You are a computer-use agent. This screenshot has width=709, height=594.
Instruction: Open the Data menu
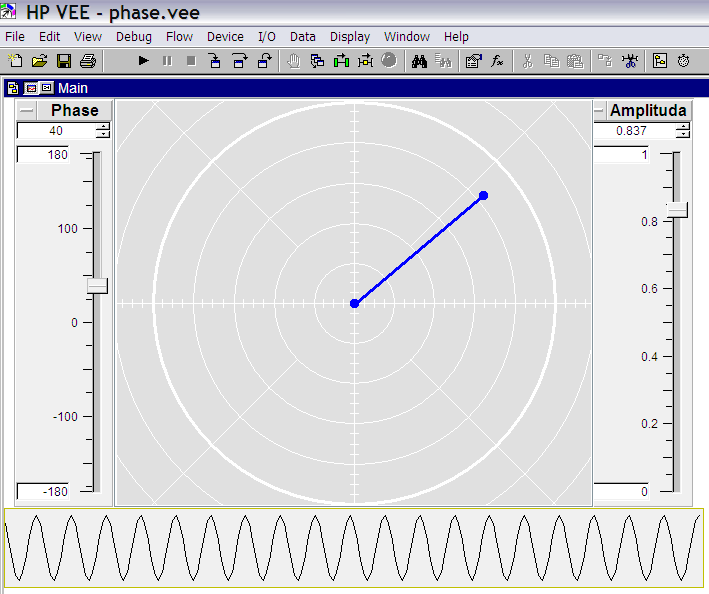pyautogui.click(x=303, y=37)
